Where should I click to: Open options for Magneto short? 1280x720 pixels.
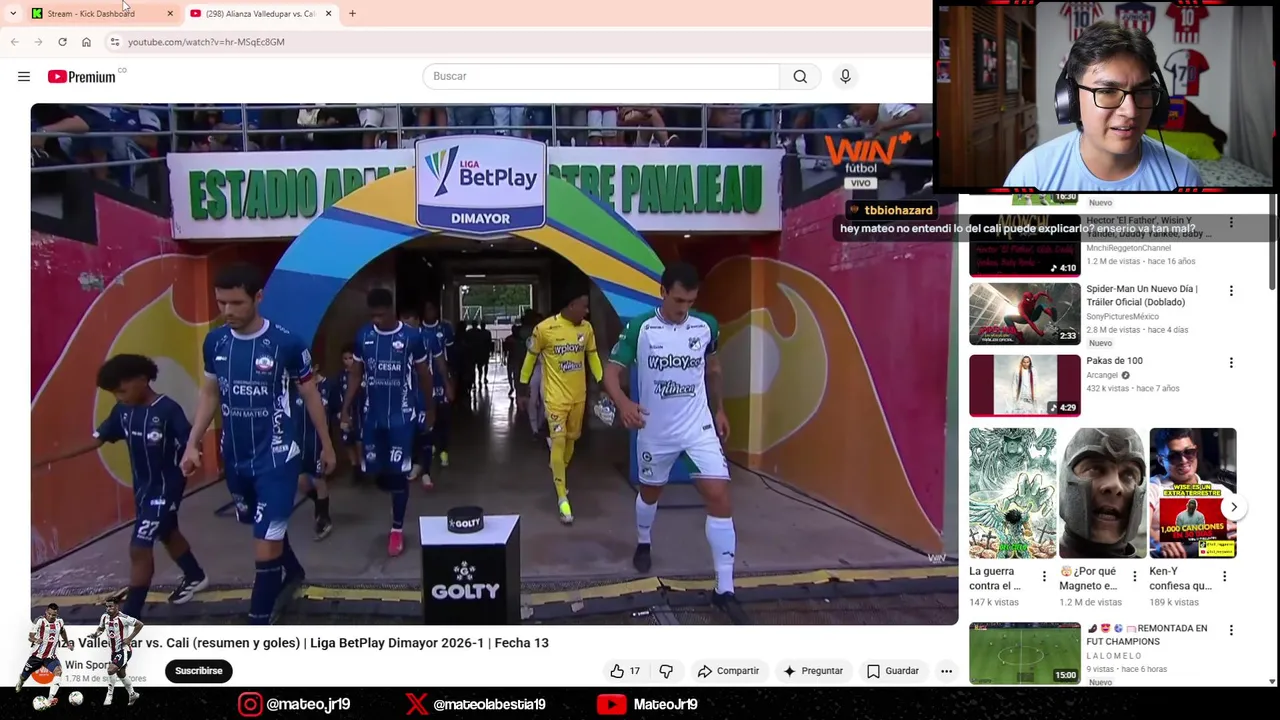point(1134,576)
